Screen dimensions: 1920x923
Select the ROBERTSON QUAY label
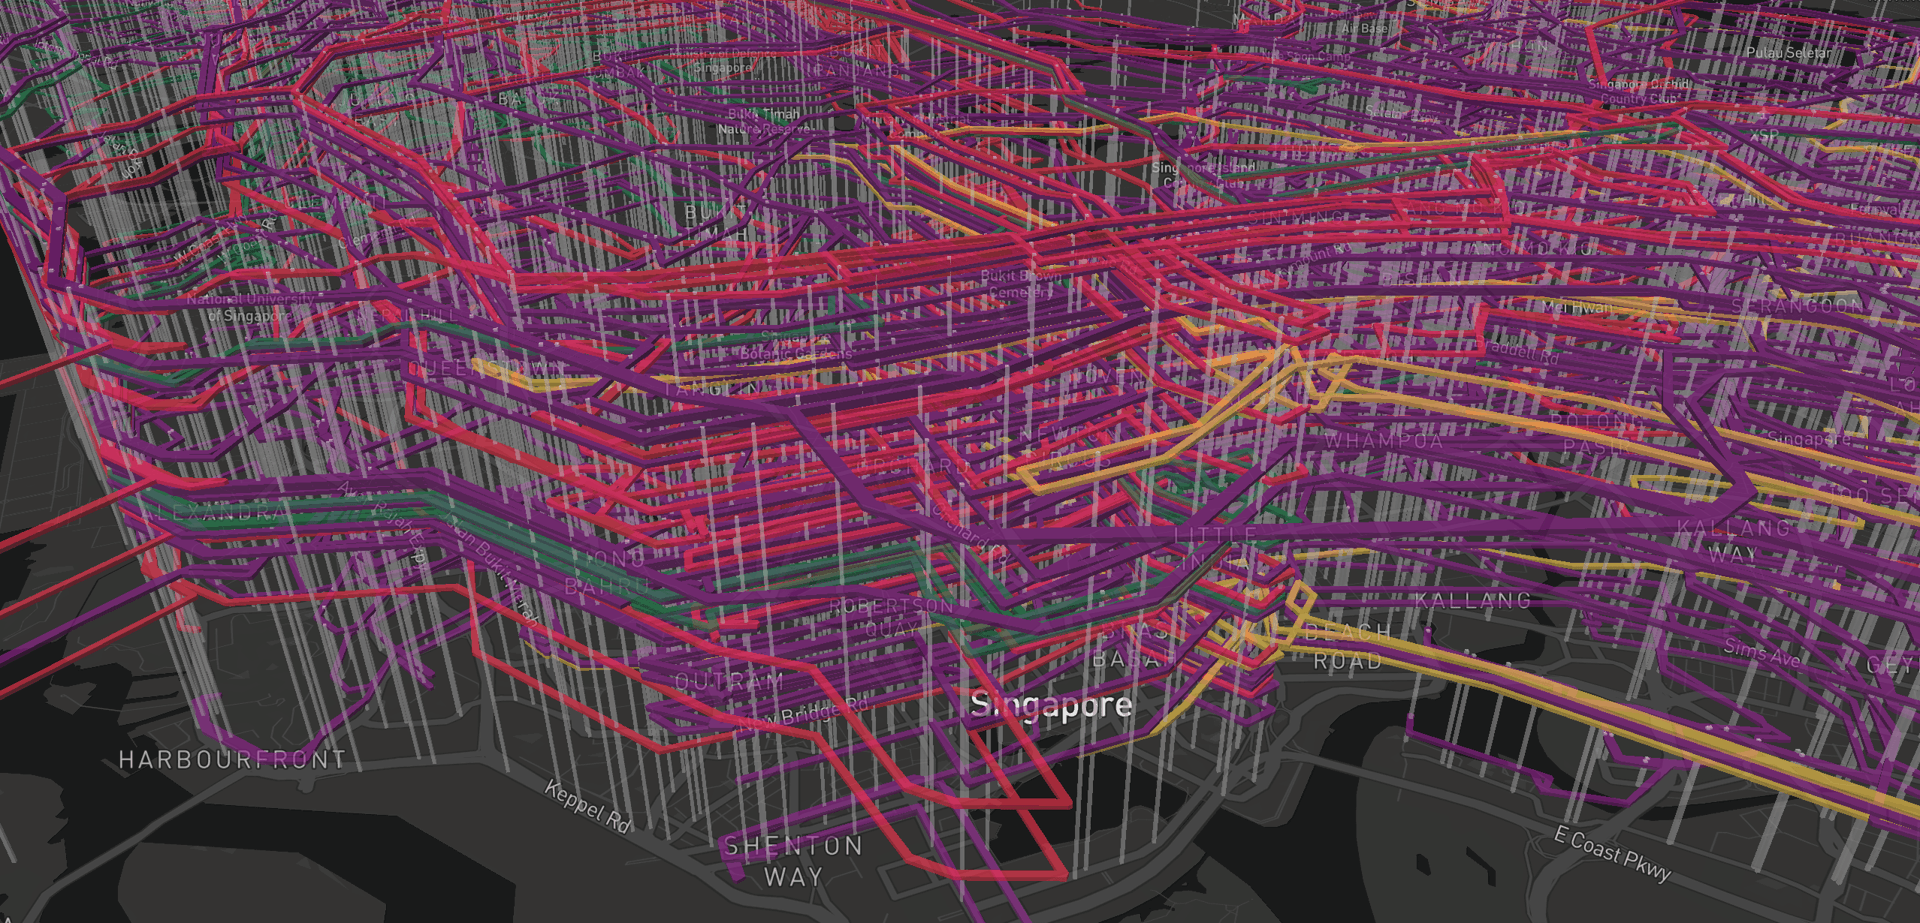891,618
